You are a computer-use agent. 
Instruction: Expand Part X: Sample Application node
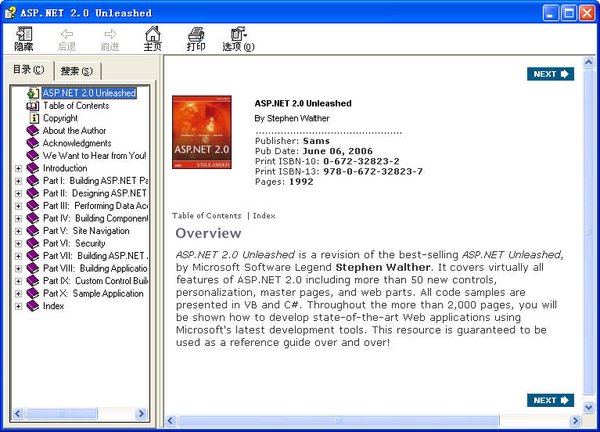click(18, 294)
